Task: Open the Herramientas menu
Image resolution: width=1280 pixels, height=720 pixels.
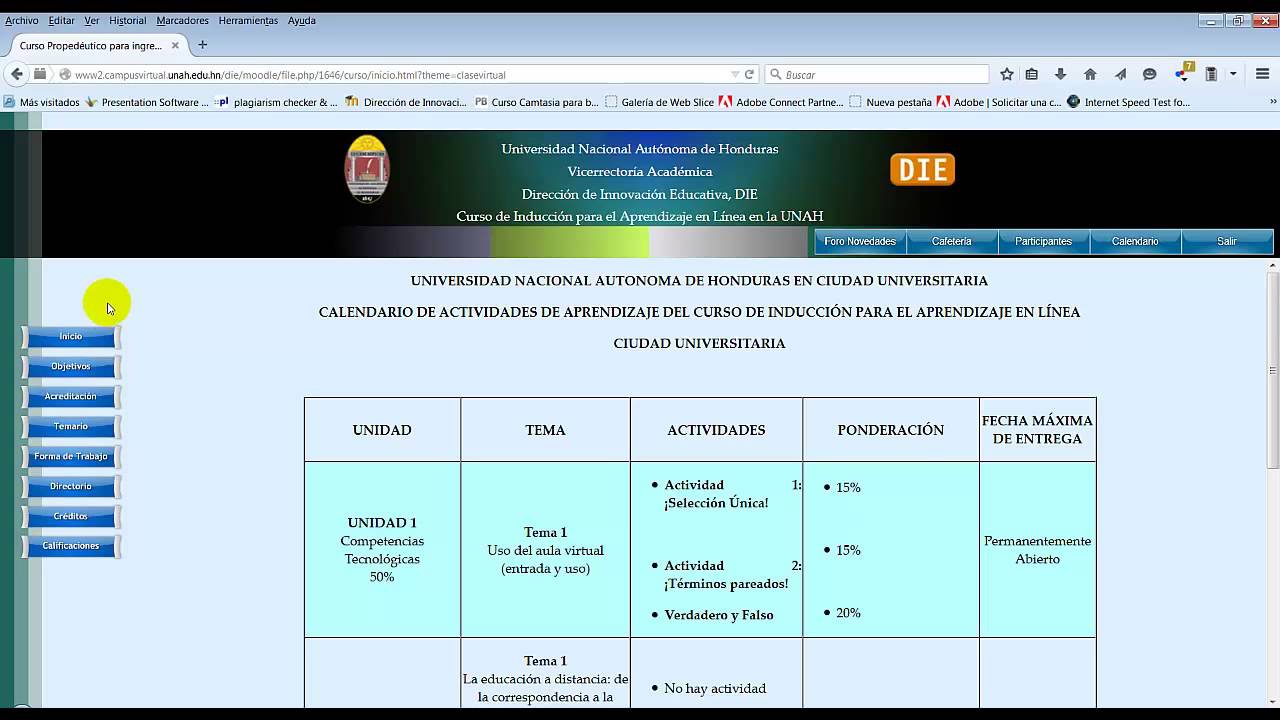Action: (x=248, y=20)
